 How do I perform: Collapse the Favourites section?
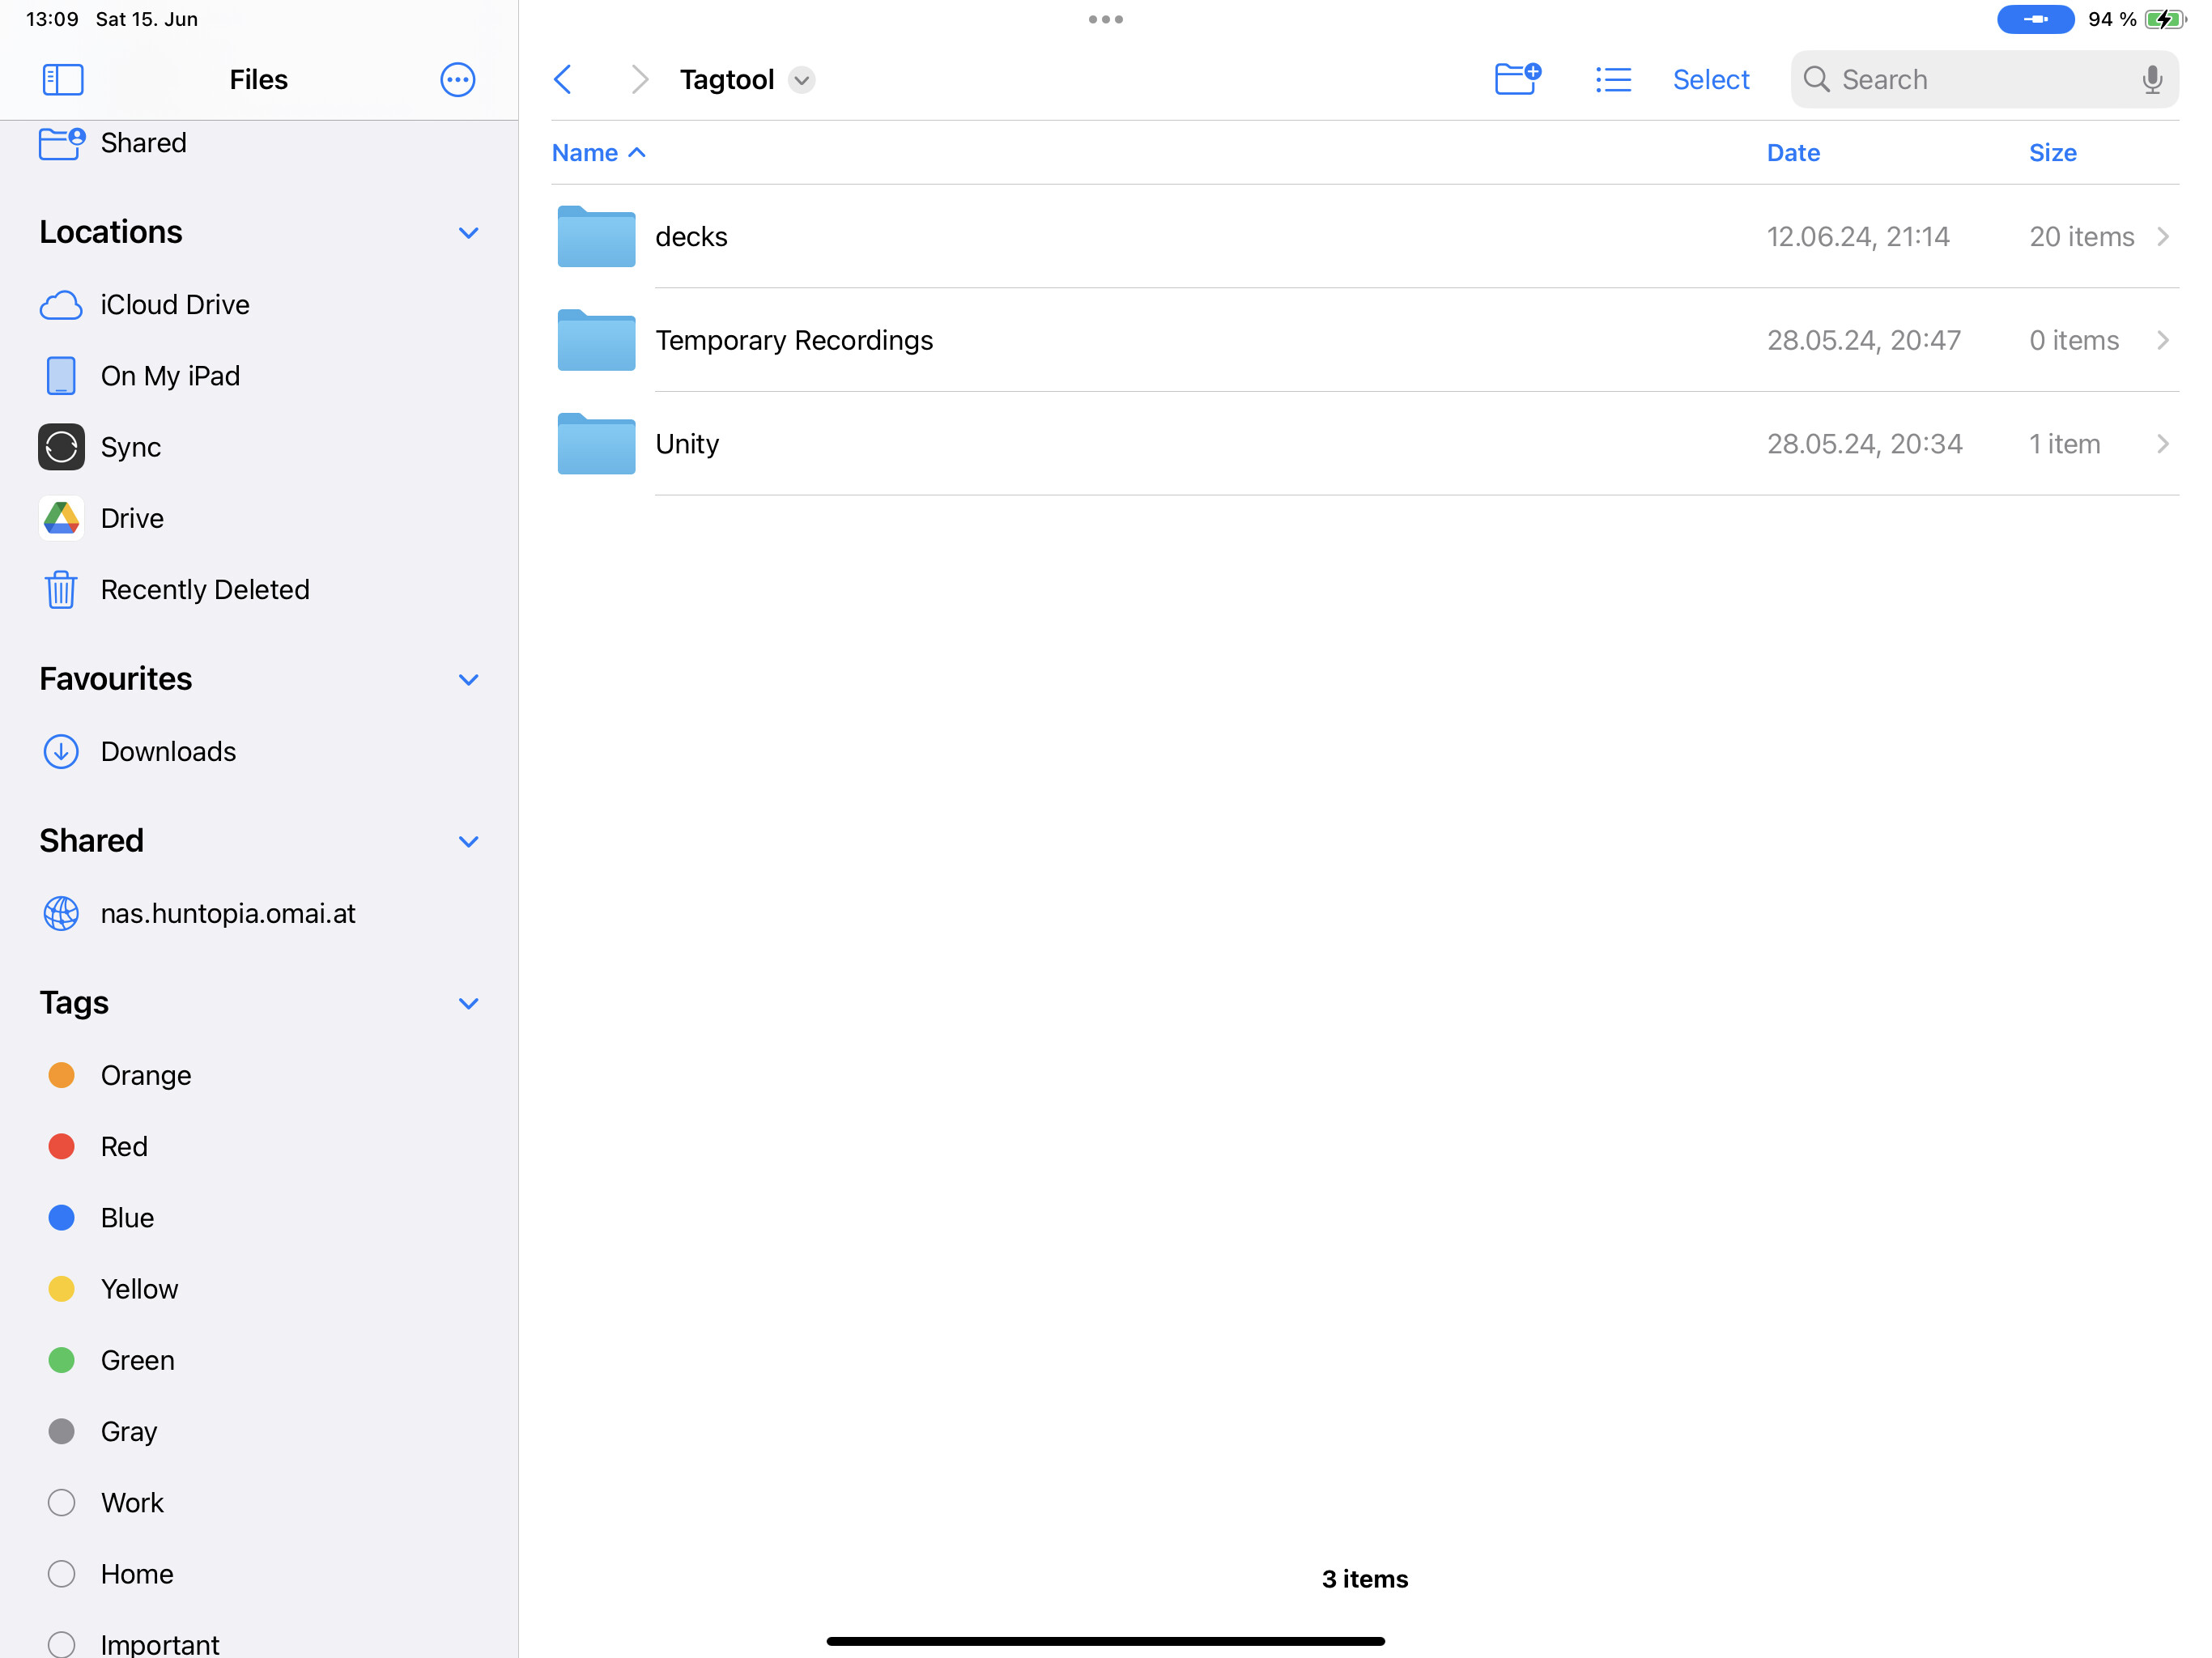tap(468, 680)
